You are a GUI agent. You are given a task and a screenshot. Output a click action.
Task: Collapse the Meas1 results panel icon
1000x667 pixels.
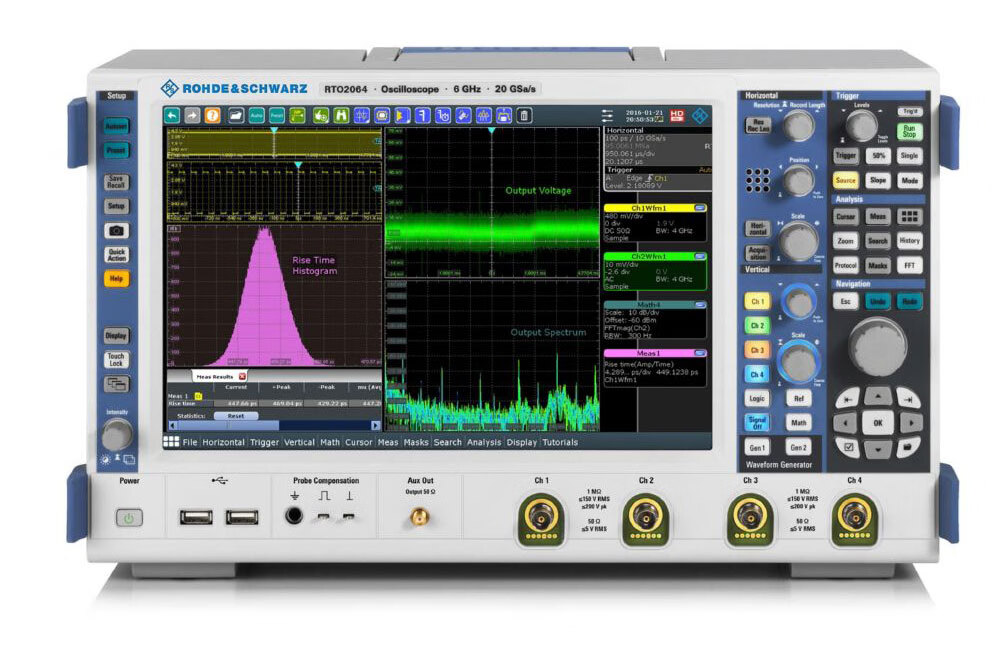pyautogui.click(x=700, y=353)
